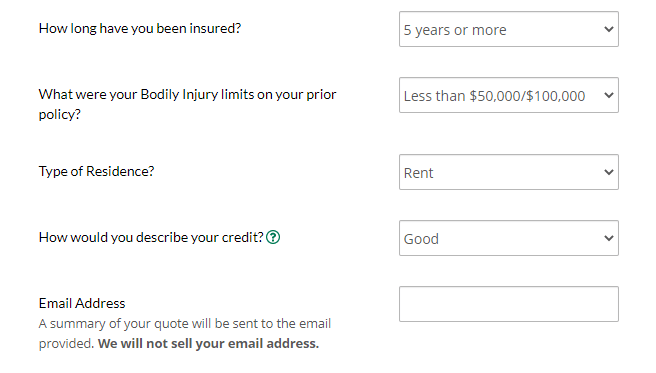Click the chevron arrow beside '5 years or more'
Viewport: 656px width, 373px height.
pyautogui.click(x=609, y=29)
